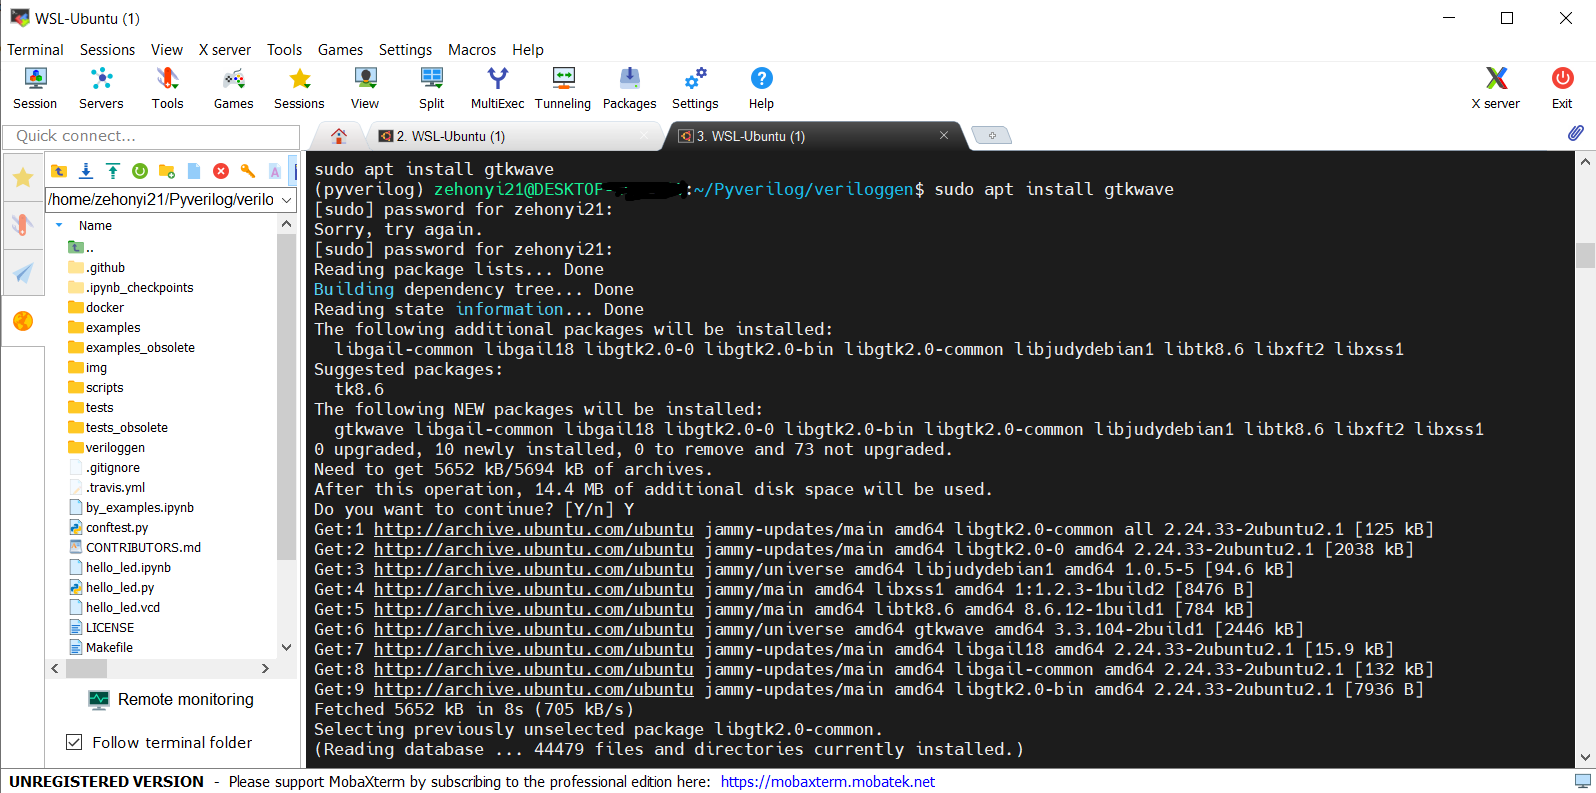Open the Help question mark icon
The width and height of the screenshot is (1596, 793).
761,87
